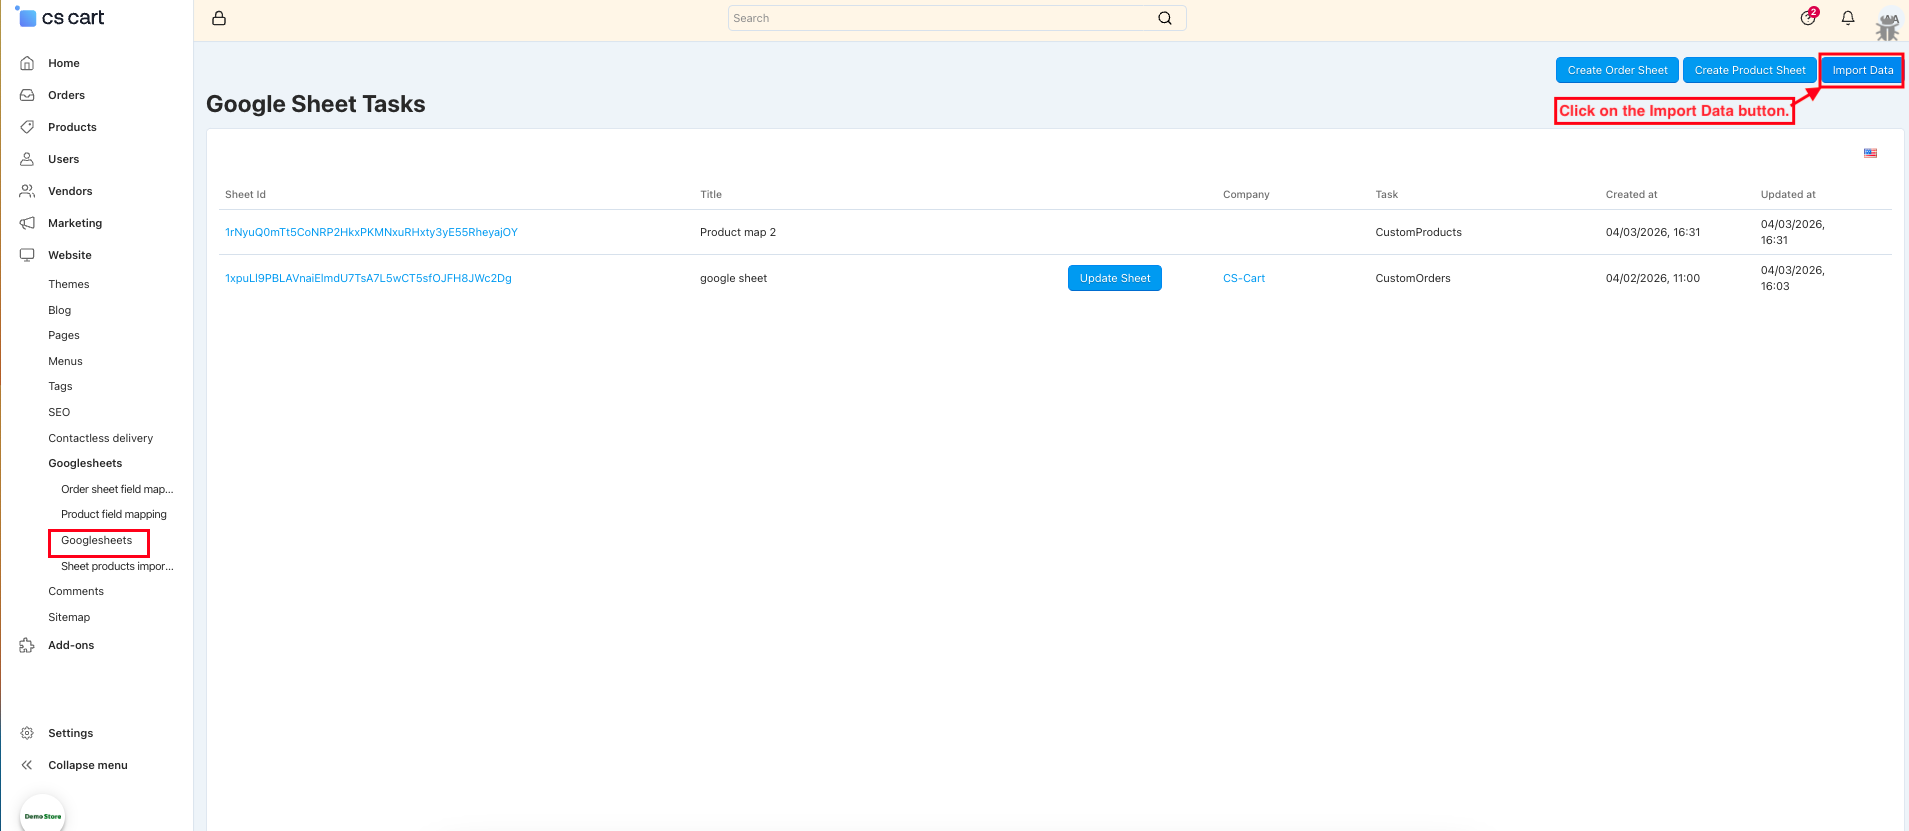Viewport: 1909px width, 831px height.
Task: Click the Products tag icon
Action: 27,127
